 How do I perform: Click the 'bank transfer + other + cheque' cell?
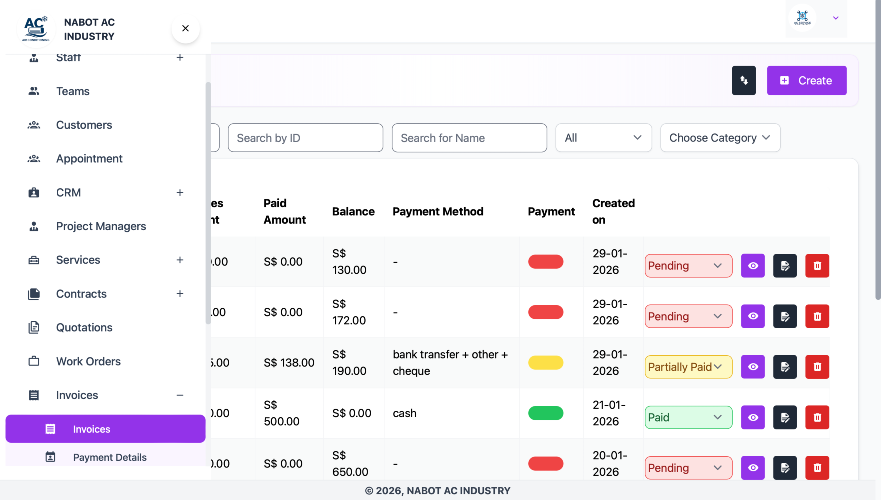450,362
